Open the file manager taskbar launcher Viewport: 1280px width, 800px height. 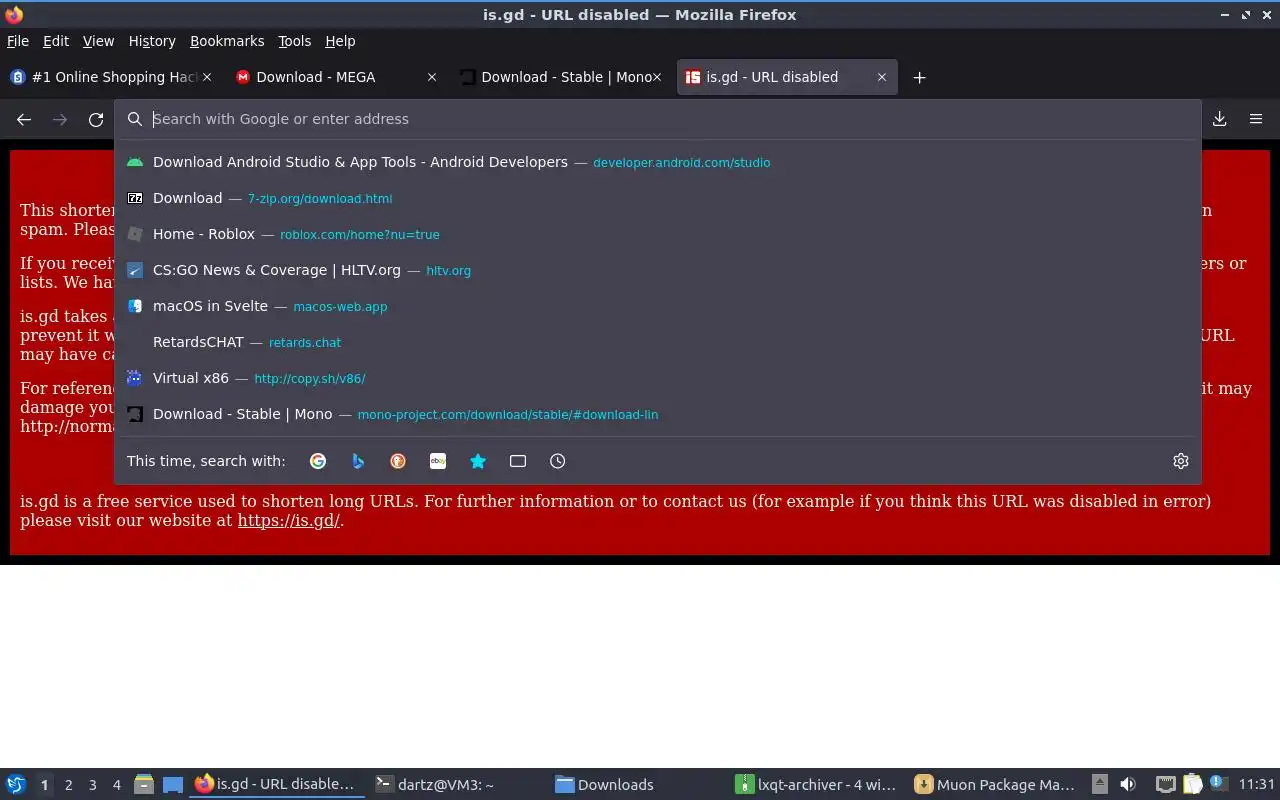[x=144, y=785]
